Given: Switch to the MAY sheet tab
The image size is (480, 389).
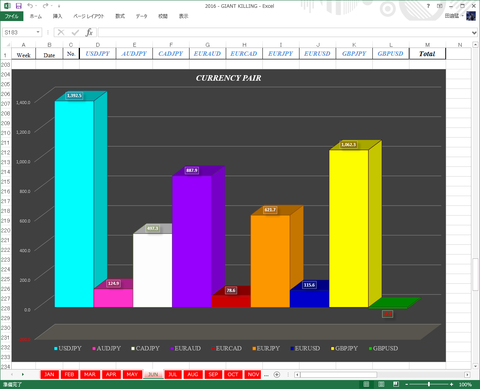Looking at the screenshot, I should point(132,374).
